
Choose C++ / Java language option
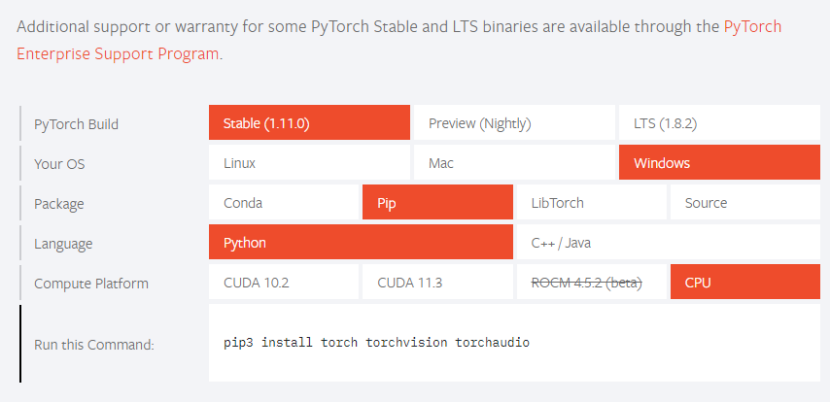[667, 243]
